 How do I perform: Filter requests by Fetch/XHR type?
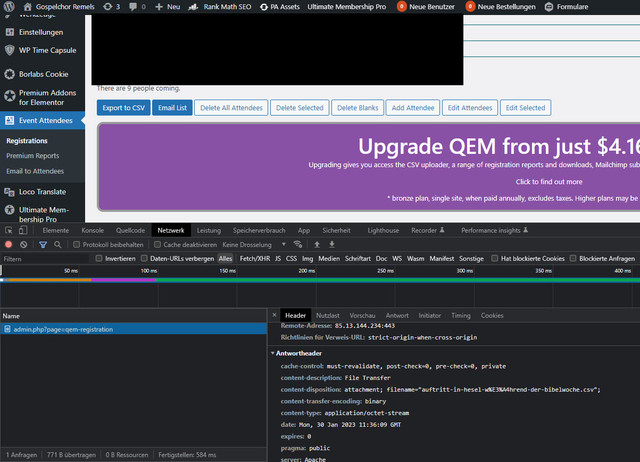pyautogui.click(x=255, y=258)
